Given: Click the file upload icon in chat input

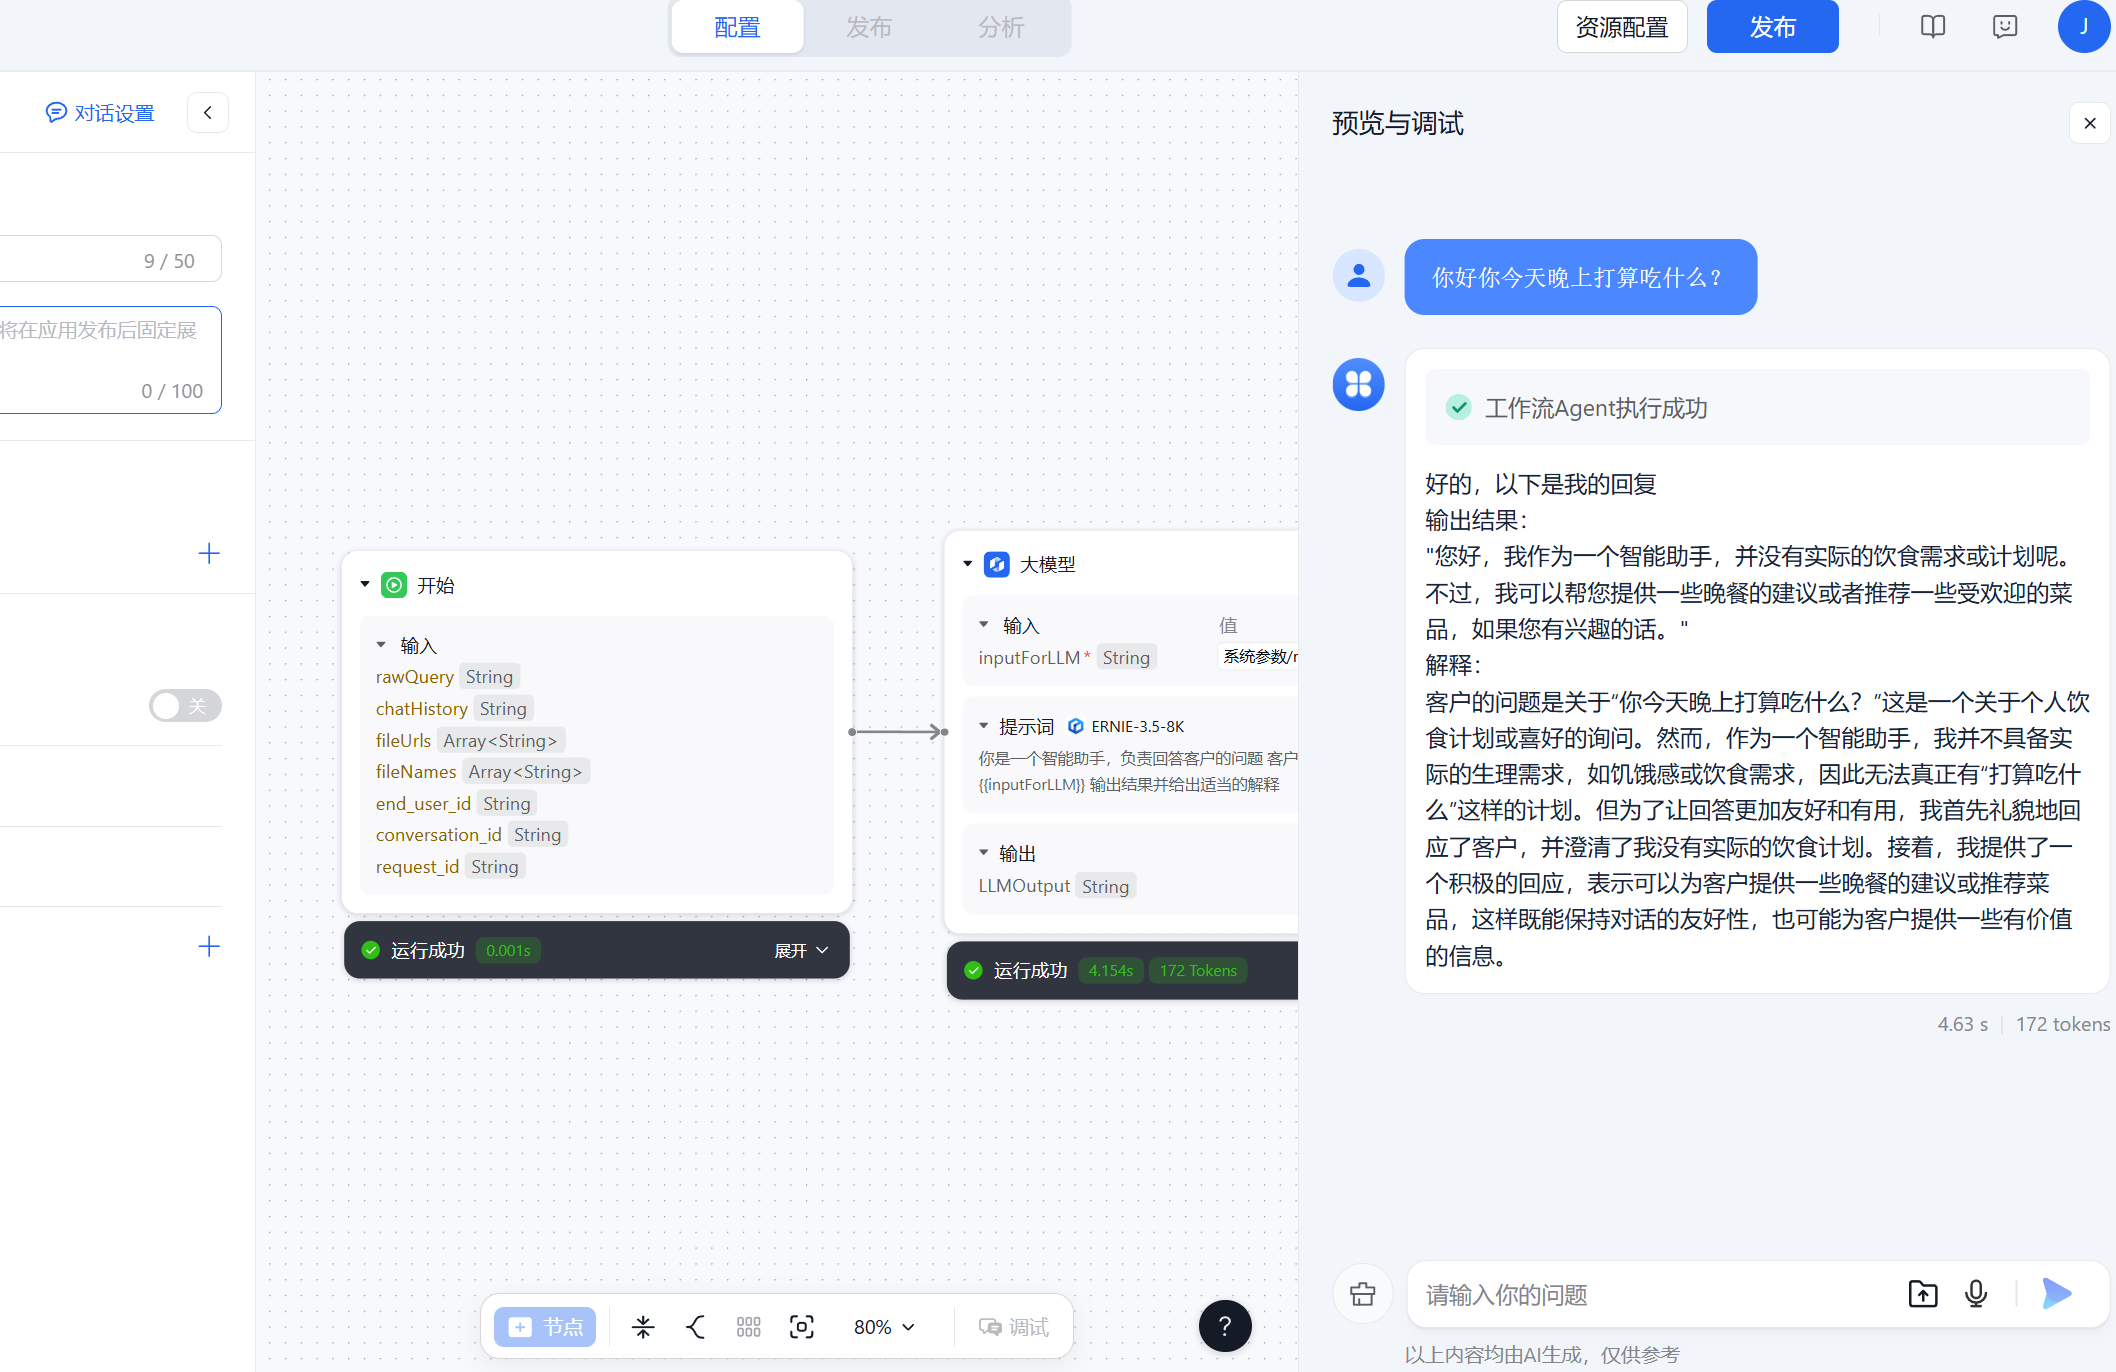Looking at the screenshot, I should coord(1922,1294).
